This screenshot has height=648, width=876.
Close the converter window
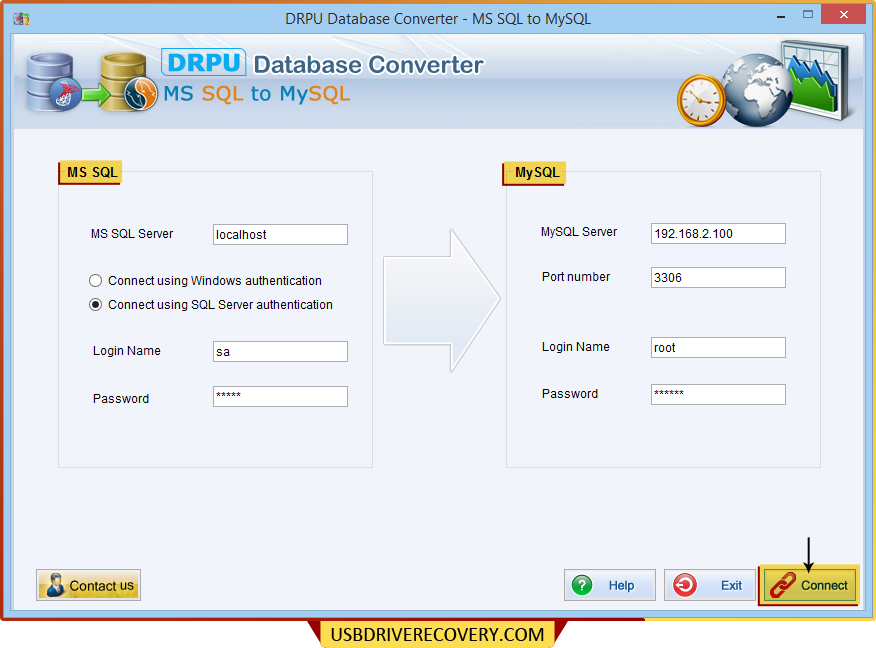tap(844, 15)
